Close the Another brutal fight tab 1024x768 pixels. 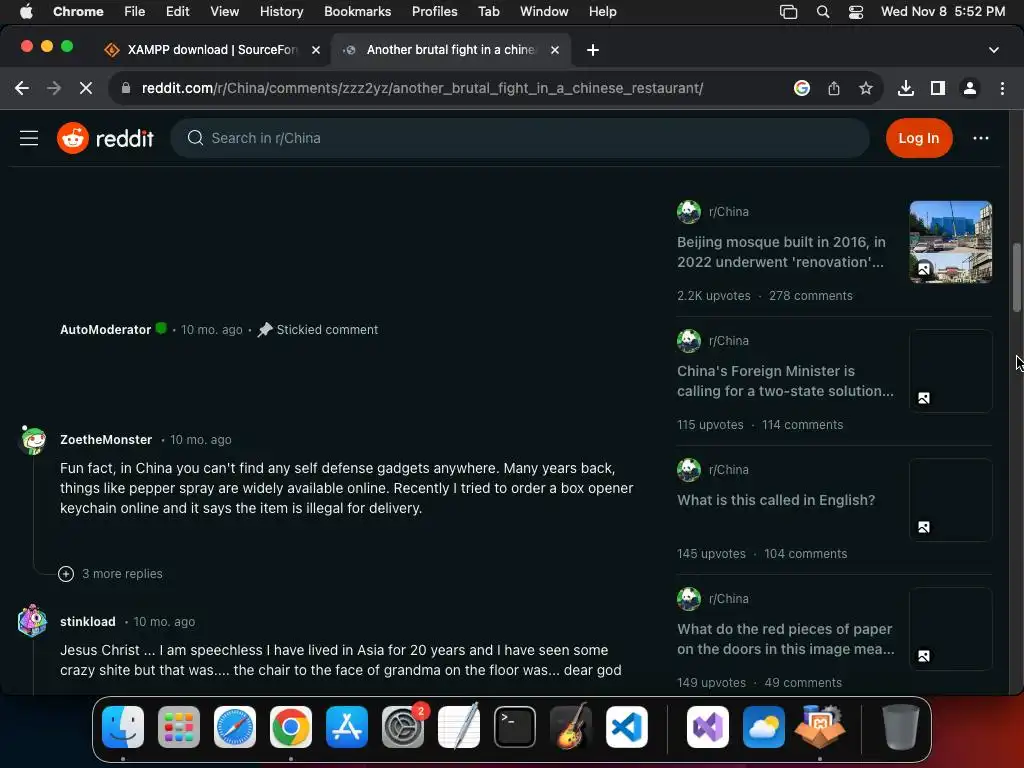554,50
